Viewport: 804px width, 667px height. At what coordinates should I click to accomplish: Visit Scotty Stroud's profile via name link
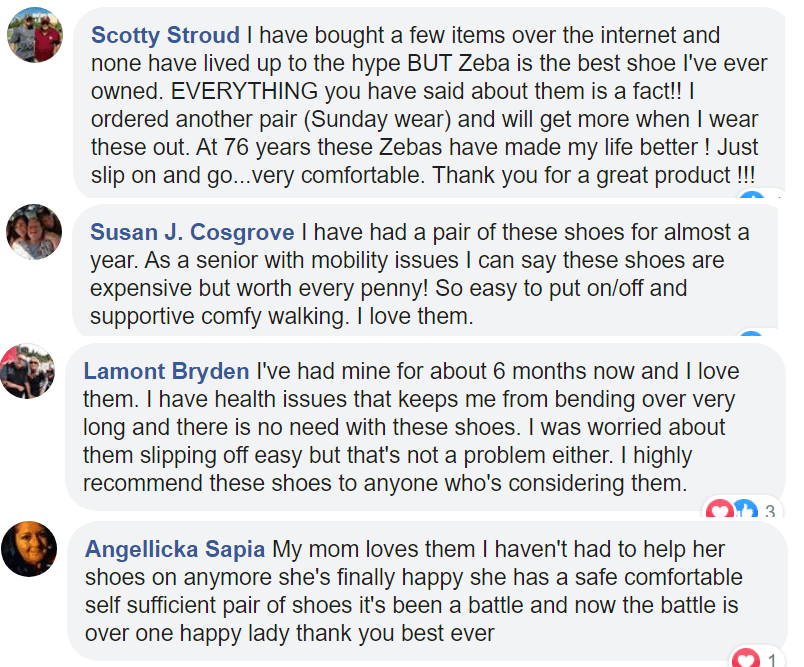[165, 35]
